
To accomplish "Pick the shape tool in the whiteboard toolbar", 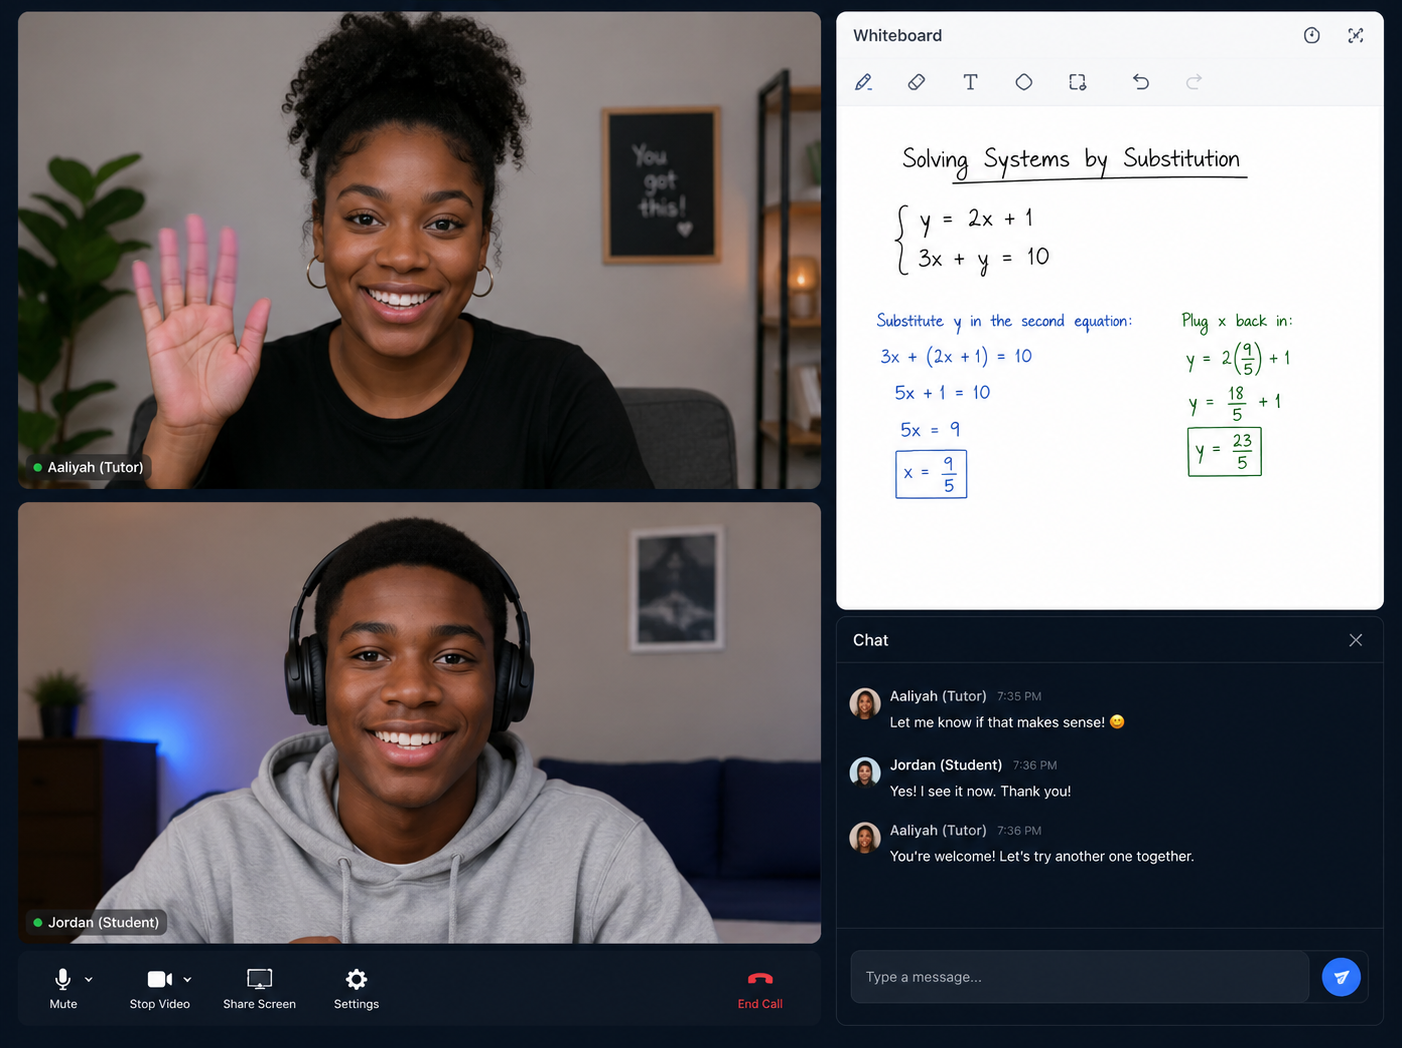I will (1024, 82).
